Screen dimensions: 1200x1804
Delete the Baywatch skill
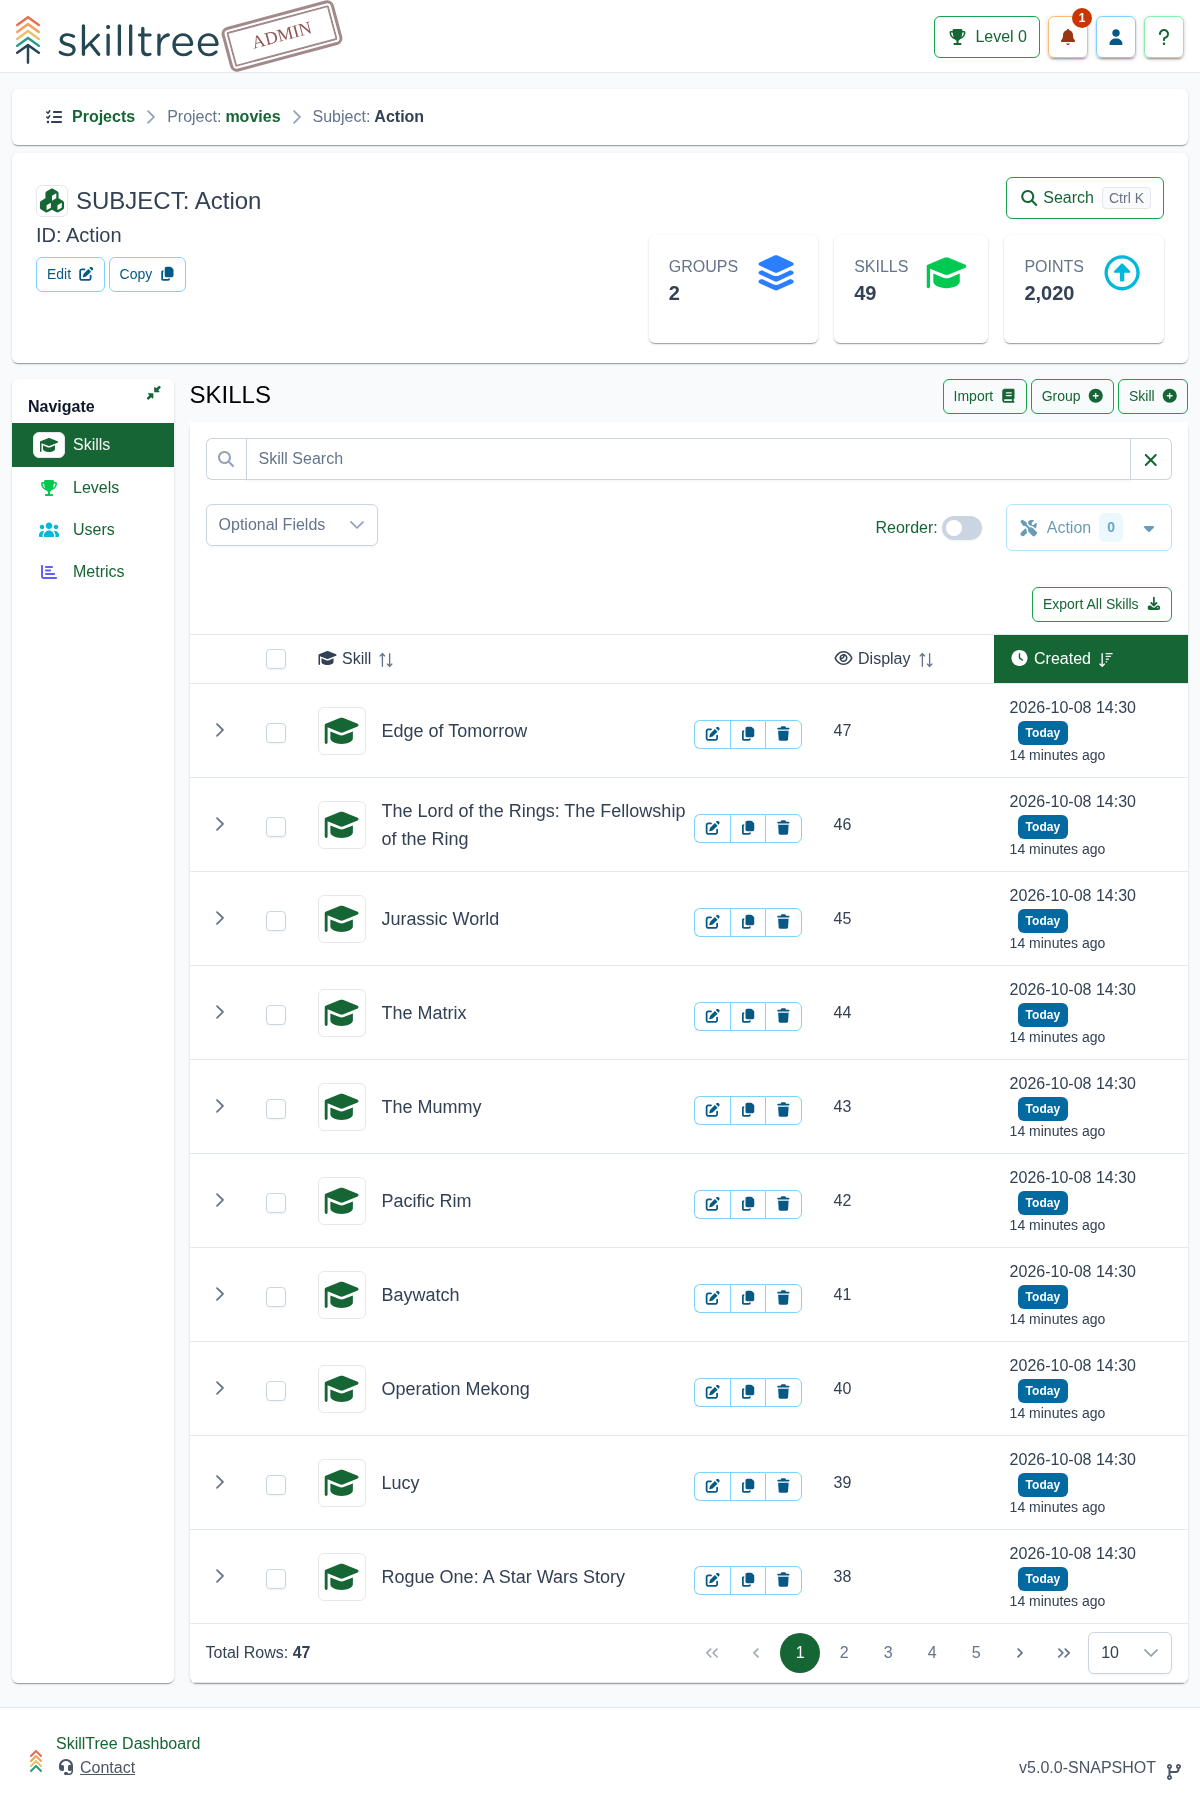[x=783, y=1298]
